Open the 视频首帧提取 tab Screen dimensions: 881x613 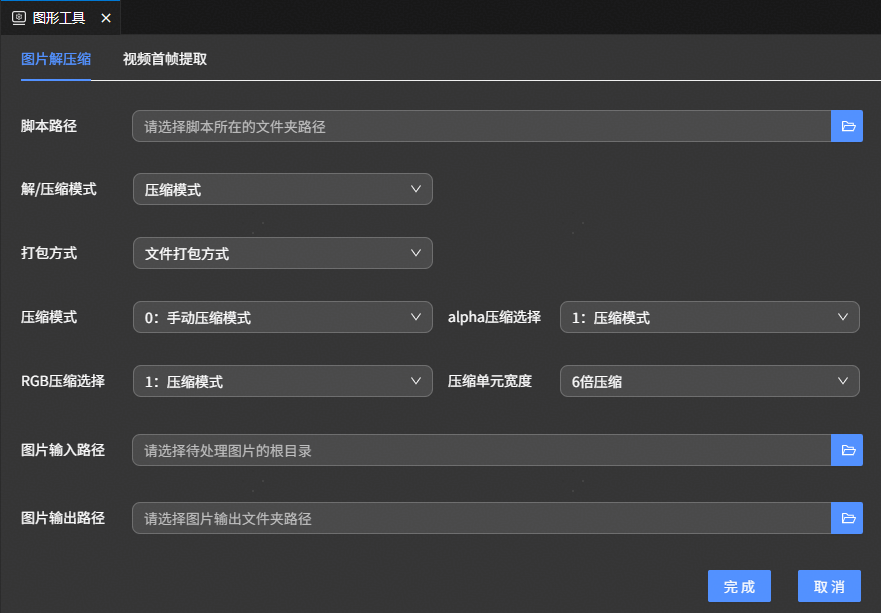[x=165, y=59]
